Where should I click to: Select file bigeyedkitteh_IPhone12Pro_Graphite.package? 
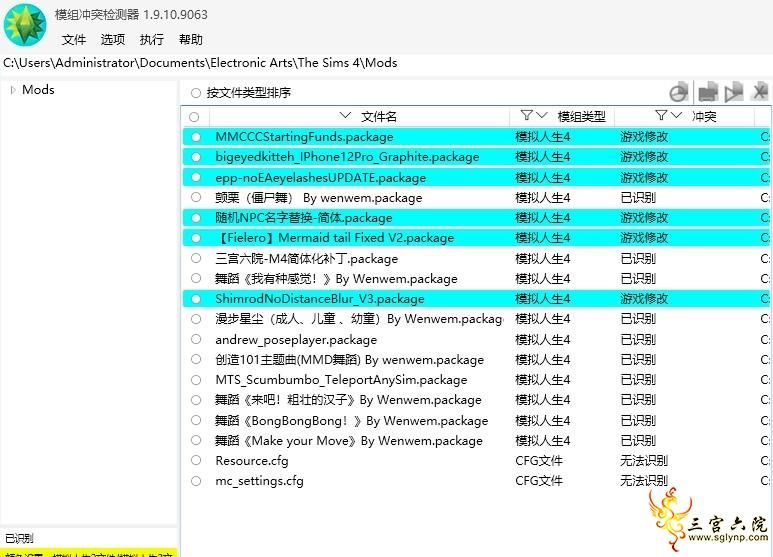click(347, 157)
